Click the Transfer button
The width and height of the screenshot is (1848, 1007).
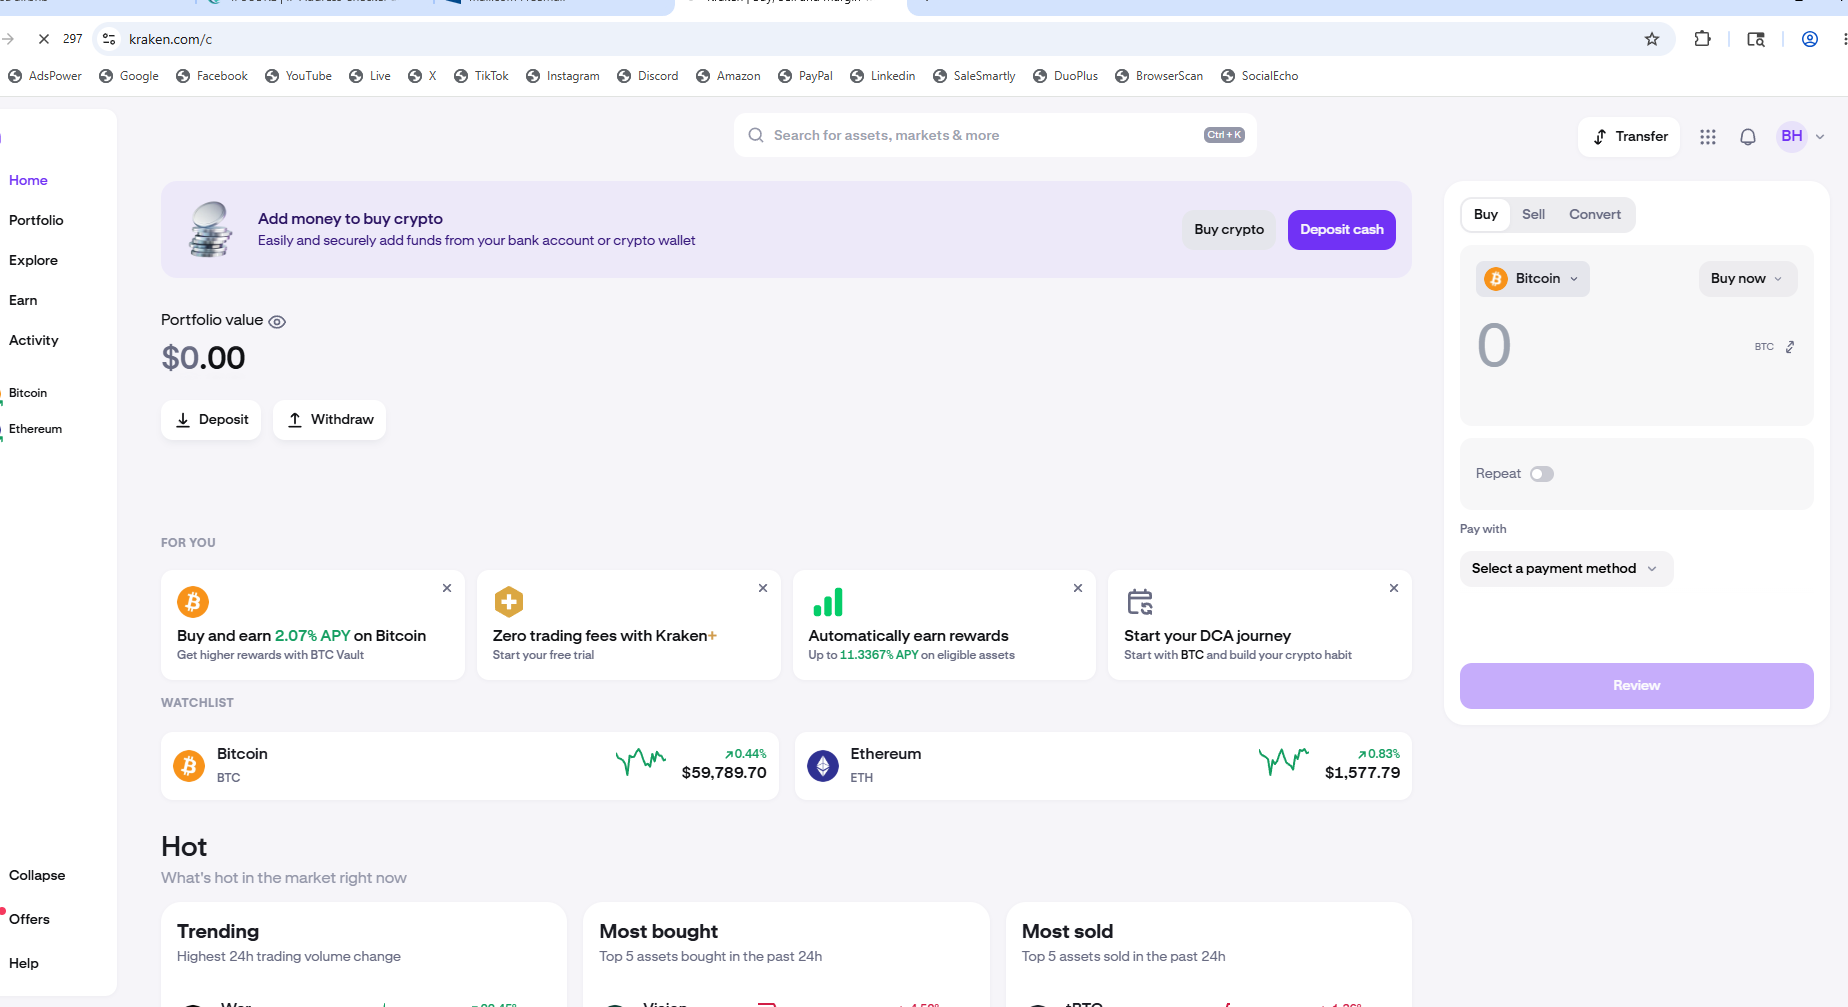pos(1629,137)
